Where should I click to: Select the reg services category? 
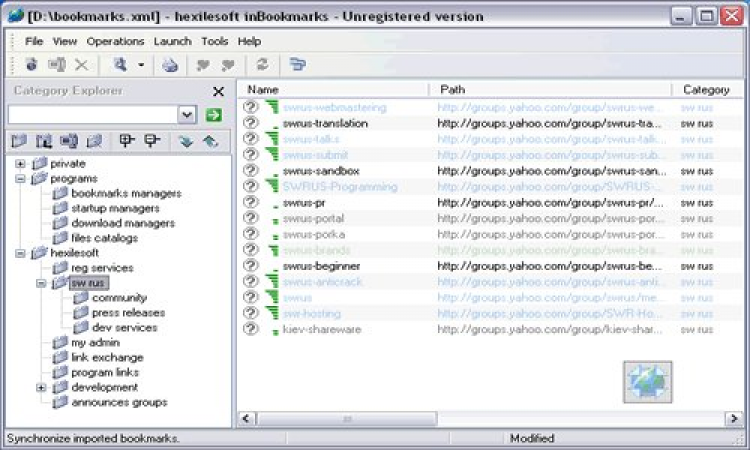102,268
